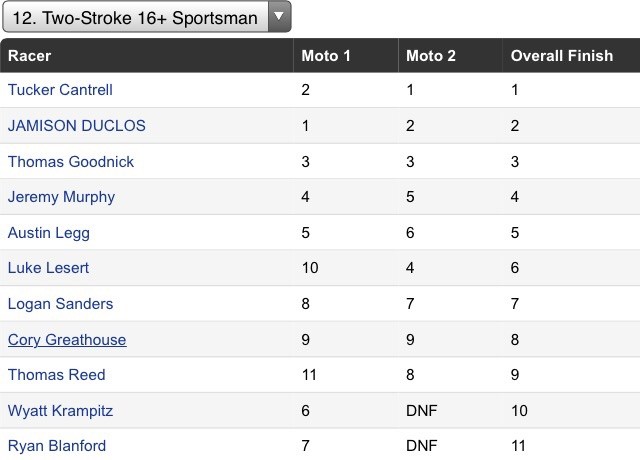Select Jeremy Murphy's name link
640x460 pixels.
click(x=61, y=197)
